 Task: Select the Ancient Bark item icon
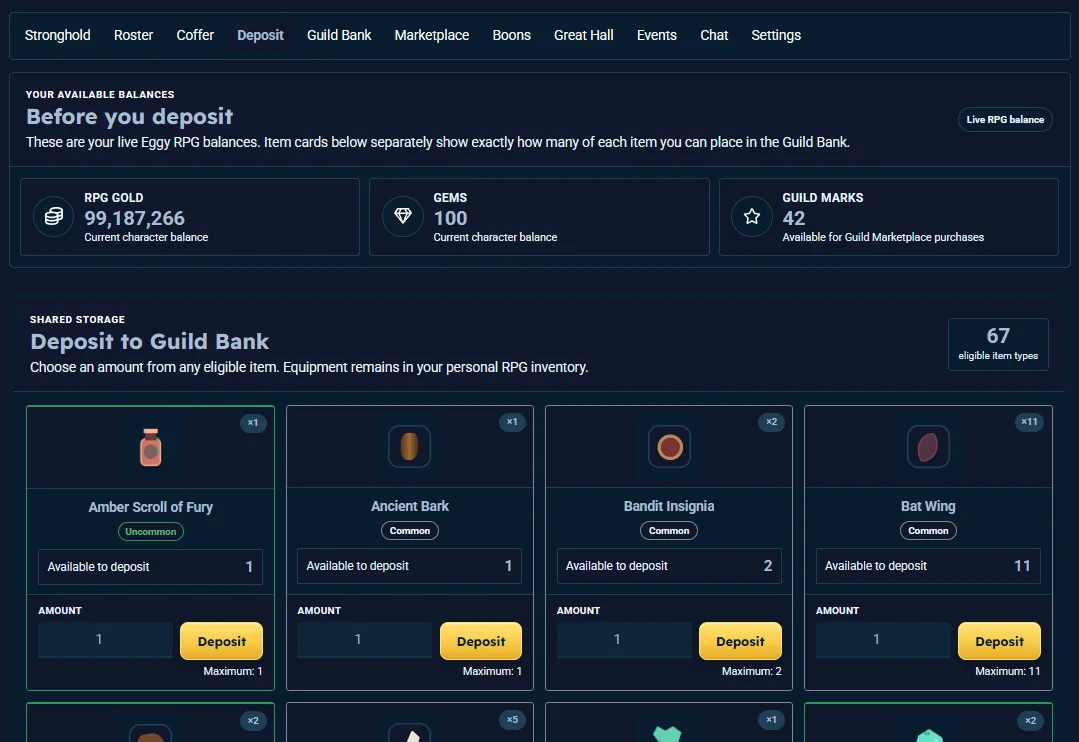click(x=409, y=447)
